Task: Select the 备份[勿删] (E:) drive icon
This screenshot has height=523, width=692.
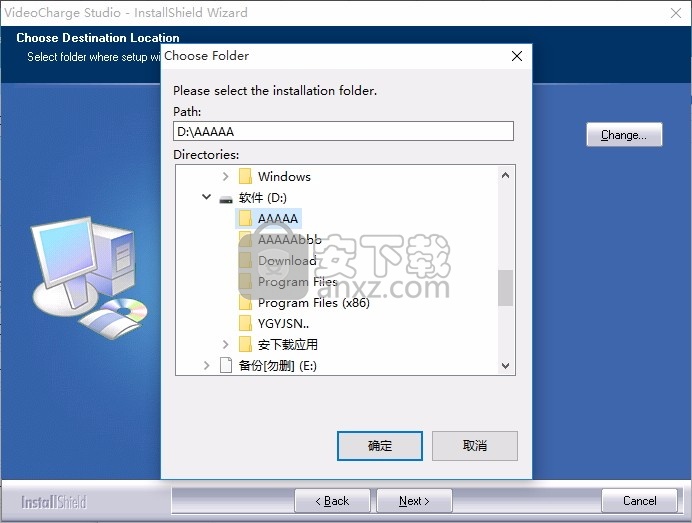Action: (x=226, y=365)
